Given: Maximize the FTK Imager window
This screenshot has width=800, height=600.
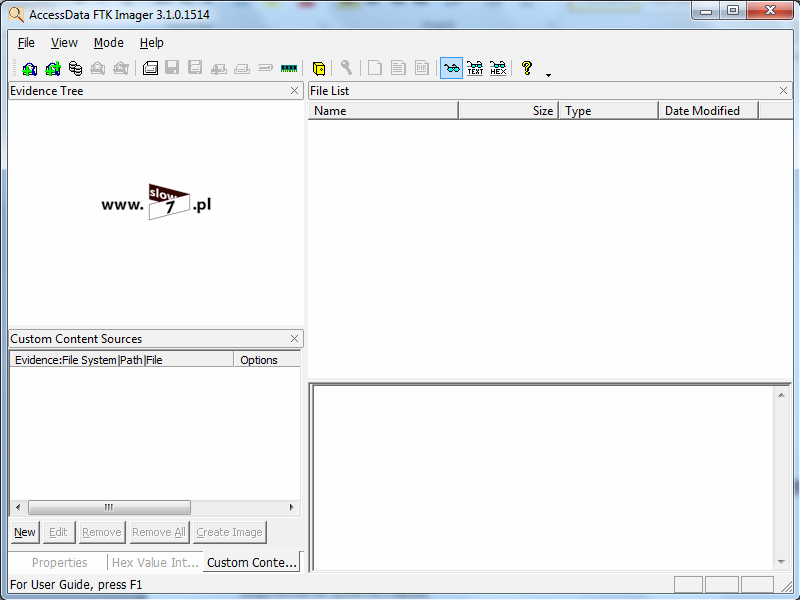Looking at the screenshot, I should (733, 11).
